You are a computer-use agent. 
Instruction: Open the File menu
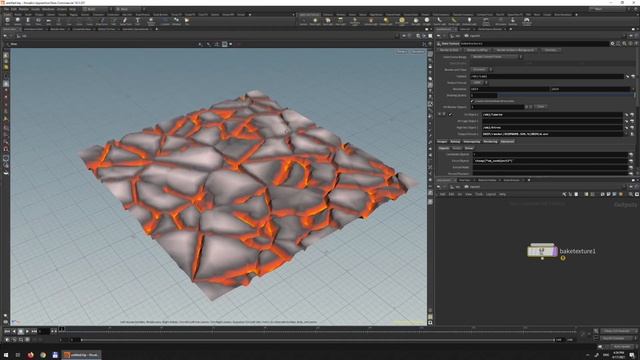click(x=6, y=9)
